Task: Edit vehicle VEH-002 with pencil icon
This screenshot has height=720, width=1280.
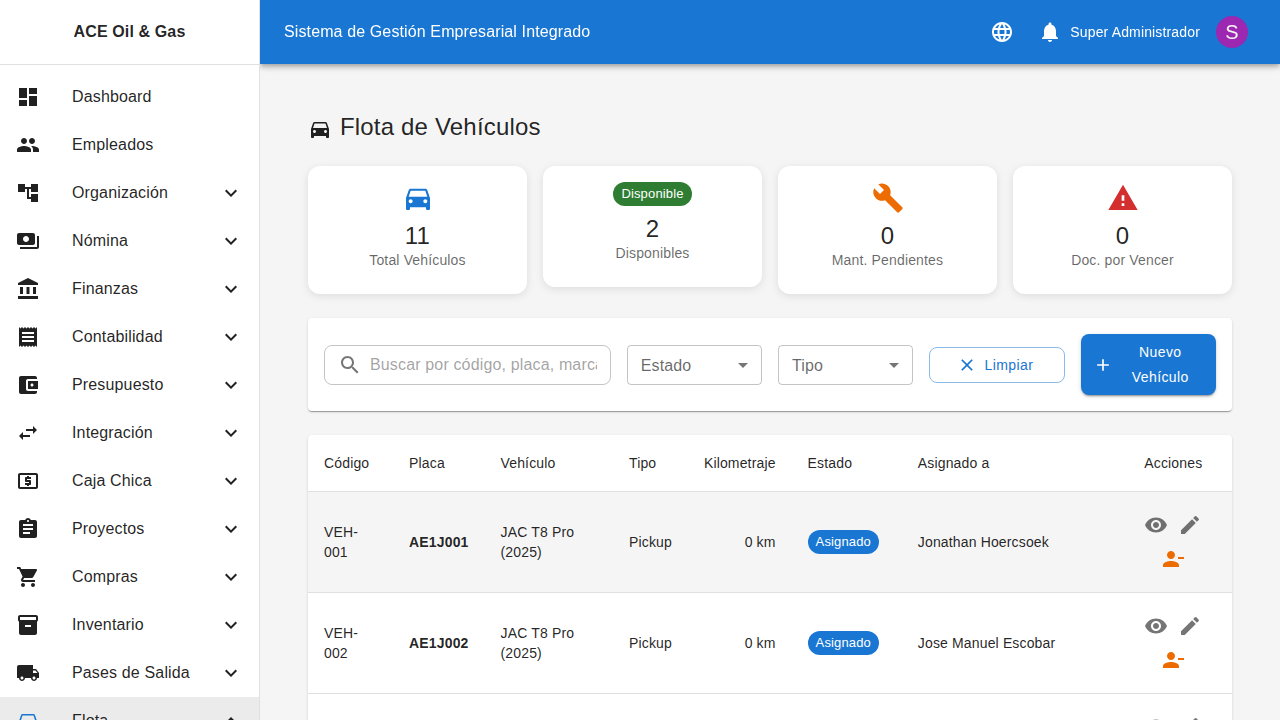Action: click(1189, 626)
